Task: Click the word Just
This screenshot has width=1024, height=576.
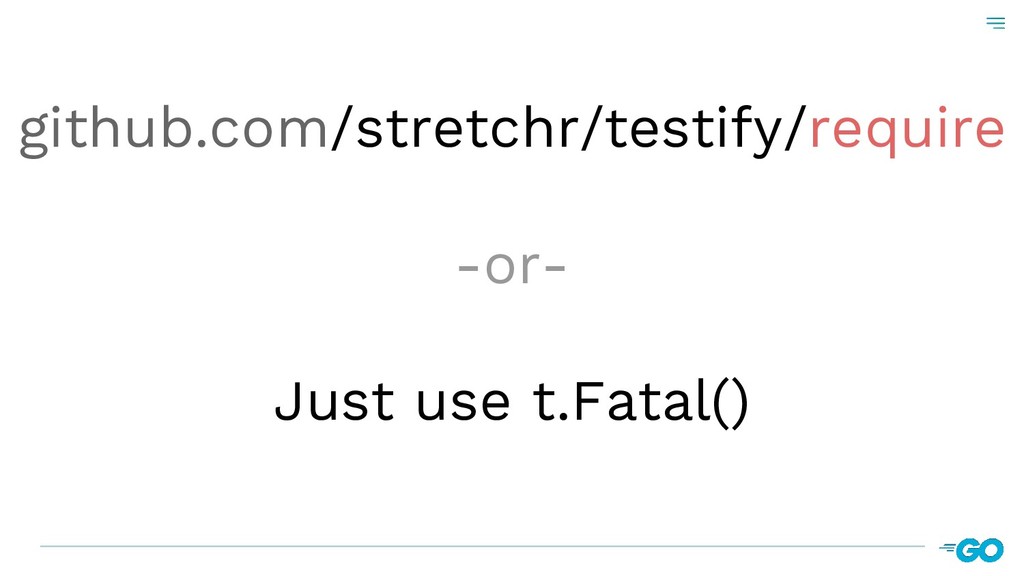Action: point(334,402)
